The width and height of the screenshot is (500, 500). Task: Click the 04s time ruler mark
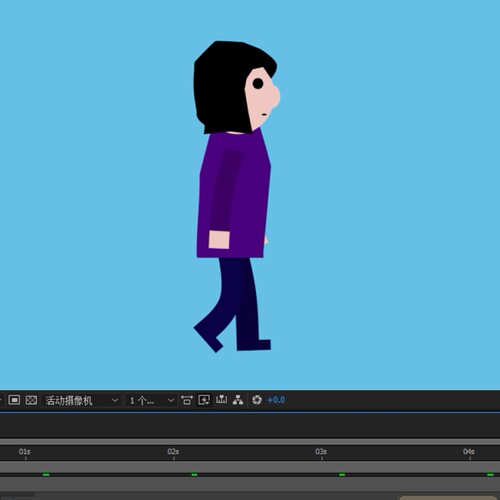[x=469, y=452]
